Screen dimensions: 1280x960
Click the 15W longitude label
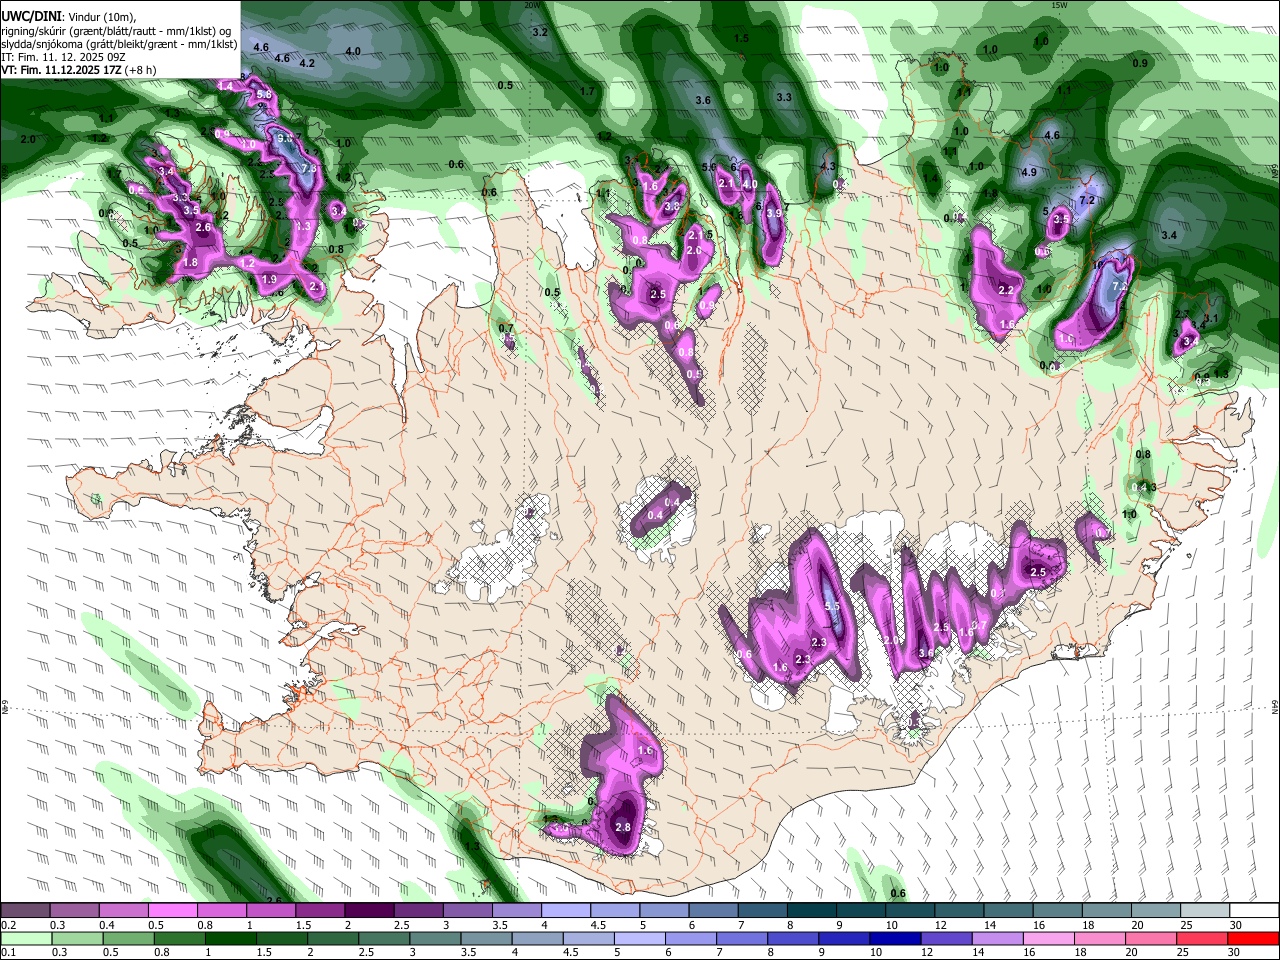tap(1059, 5)
